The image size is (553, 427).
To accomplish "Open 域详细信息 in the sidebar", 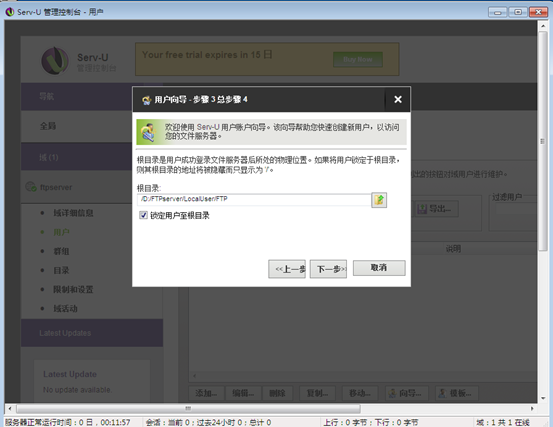I will tap(73, 213).
